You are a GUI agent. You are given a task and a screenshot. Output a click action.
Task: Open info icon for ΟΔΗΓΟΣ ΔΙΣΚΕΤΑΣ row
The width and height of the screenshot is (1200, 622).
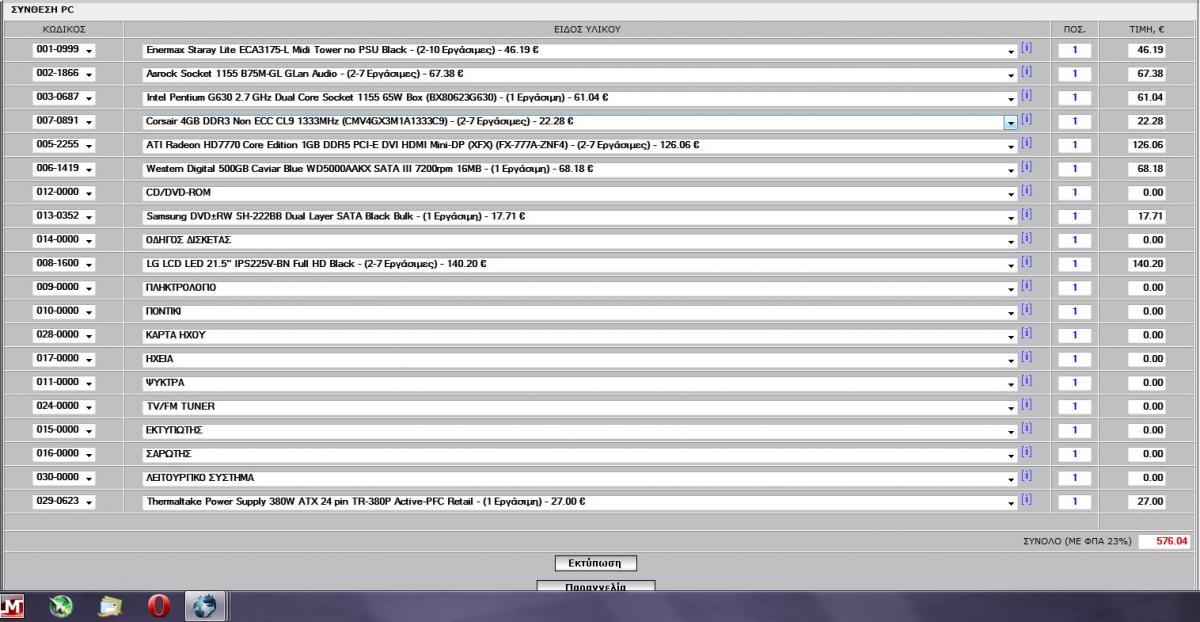point(1026,238)
